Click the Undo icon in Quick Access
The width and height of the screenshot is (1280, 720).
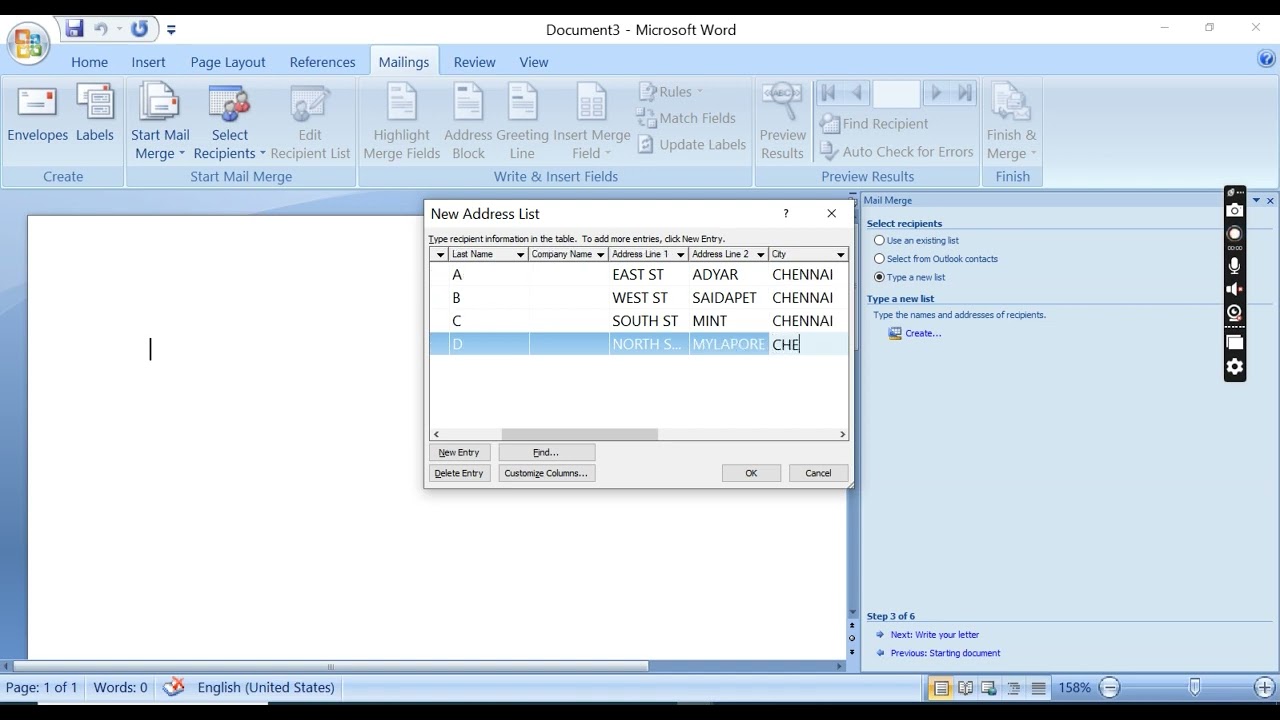(x=101, y=29)
